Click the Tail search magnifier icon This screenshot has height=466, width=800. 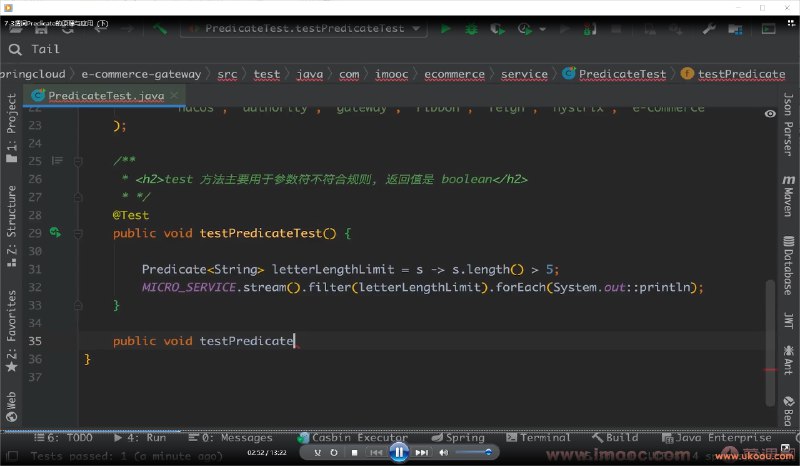(15, 49)
